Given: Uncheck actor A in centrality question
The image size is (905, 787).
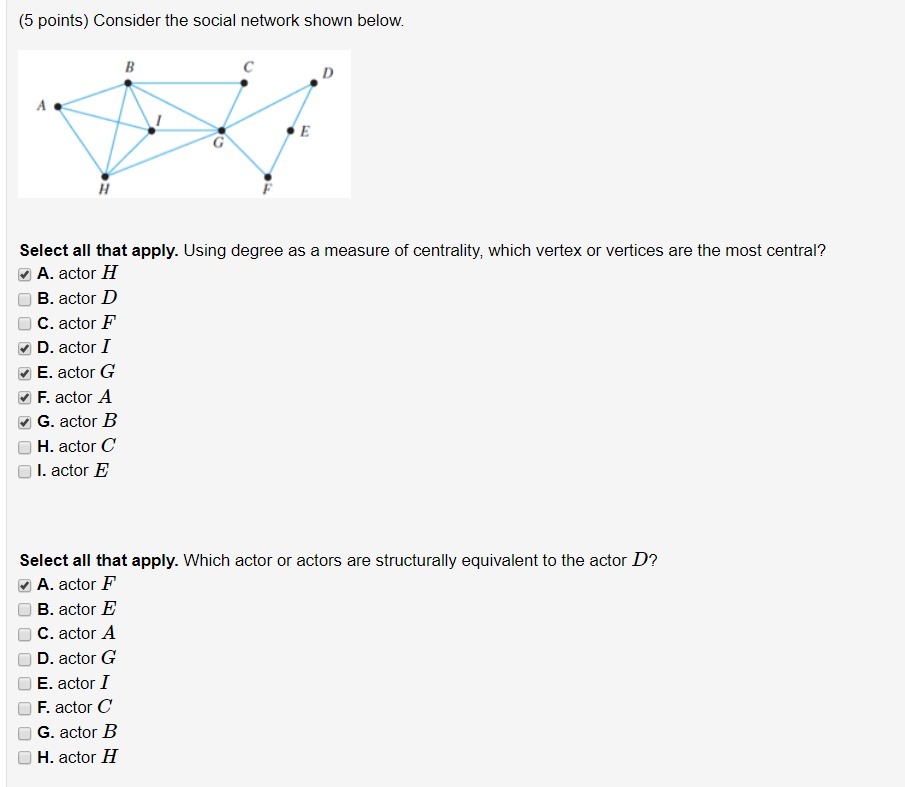Looking at the screenshot, I should tap(24, 398).
